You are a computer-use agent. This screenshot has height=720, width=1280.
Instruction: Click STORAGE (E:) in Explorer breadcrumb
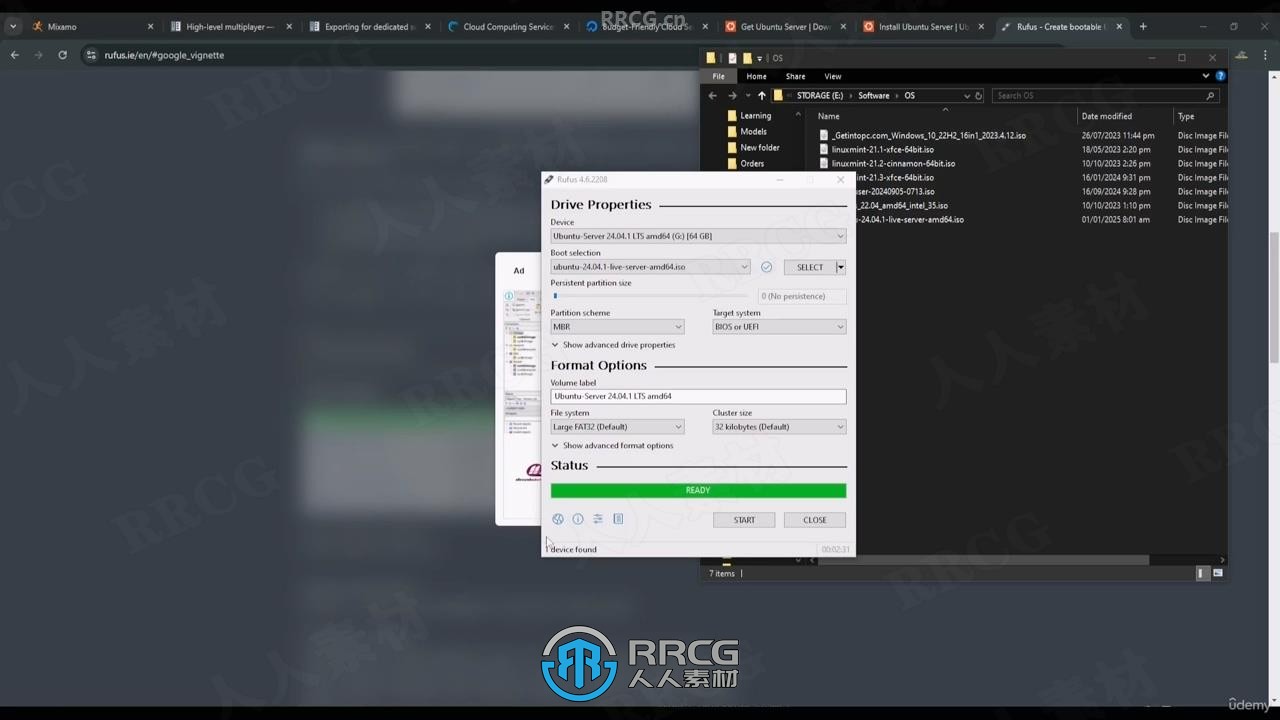[820, 96]
